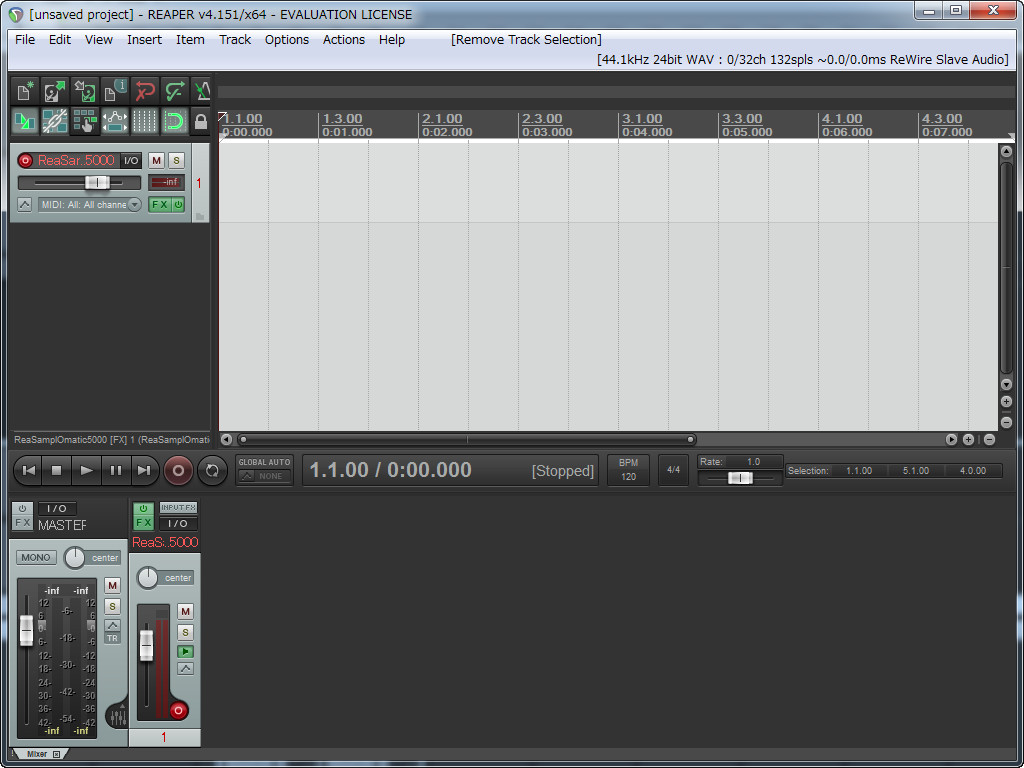1024x768 pixels.
Task: Open Project Settings via the info icon
Action: (x=115, y=91)
